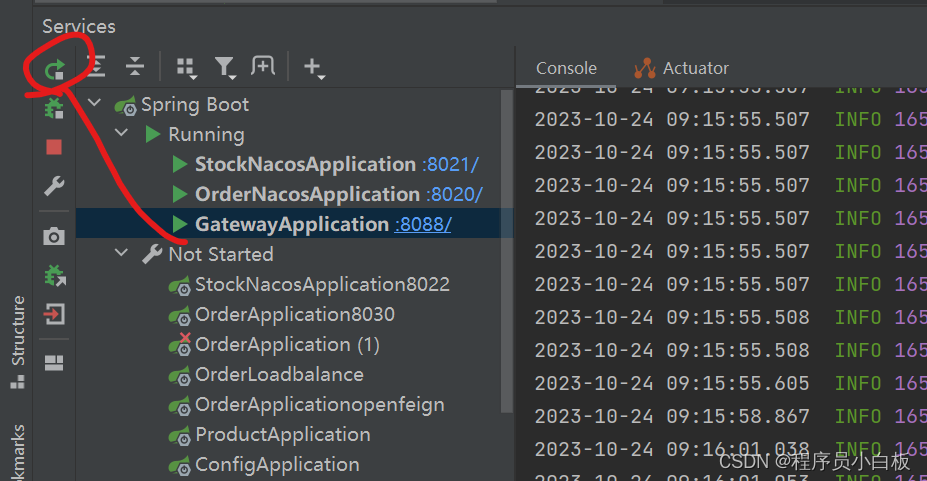The height and width of the screenshot is (481, 927).
Task: Click Open in New Tab icon
Action: pyautogui.click(x=262, y=66)
